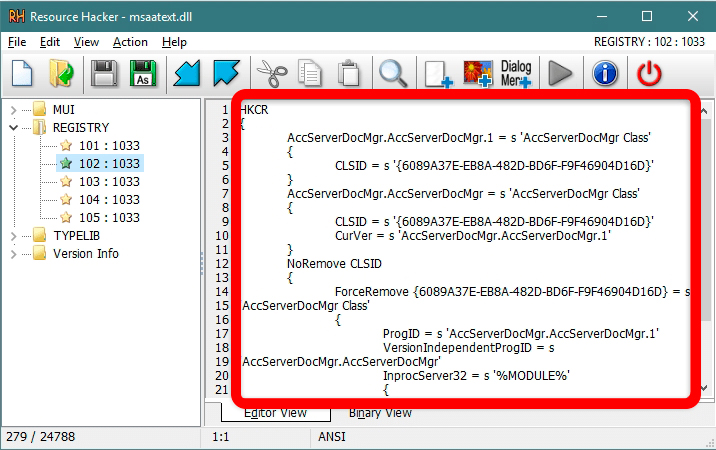Click the Resource Hacker RH title logo
The height and width of the screenshot is (450, 716).
click(x=16, y=16)
